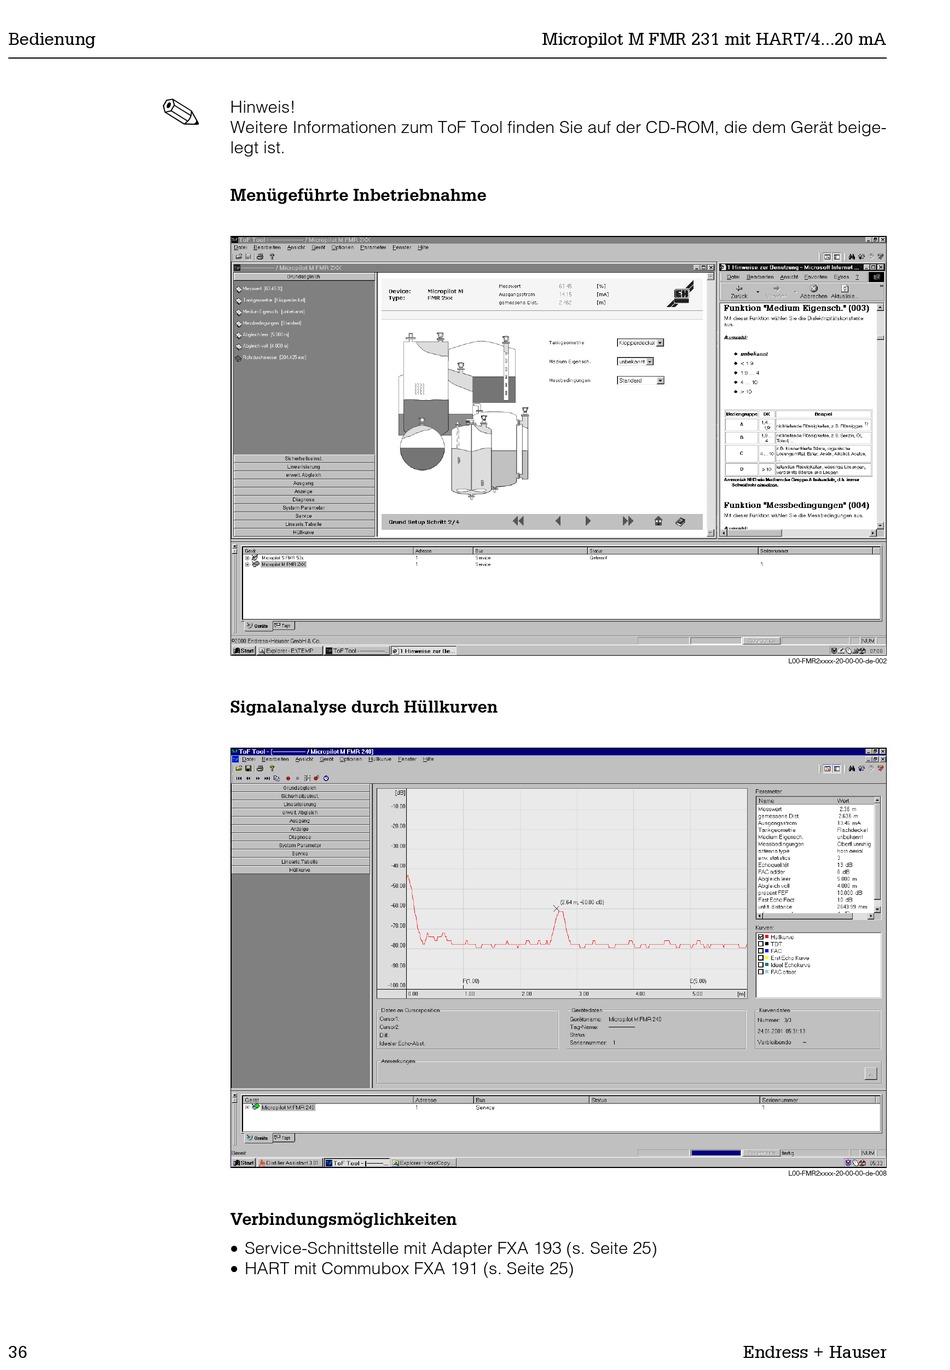Click Echoqualität row in Parameter table
Viewport: 950px width, 1370px height.
pos(815,865)
